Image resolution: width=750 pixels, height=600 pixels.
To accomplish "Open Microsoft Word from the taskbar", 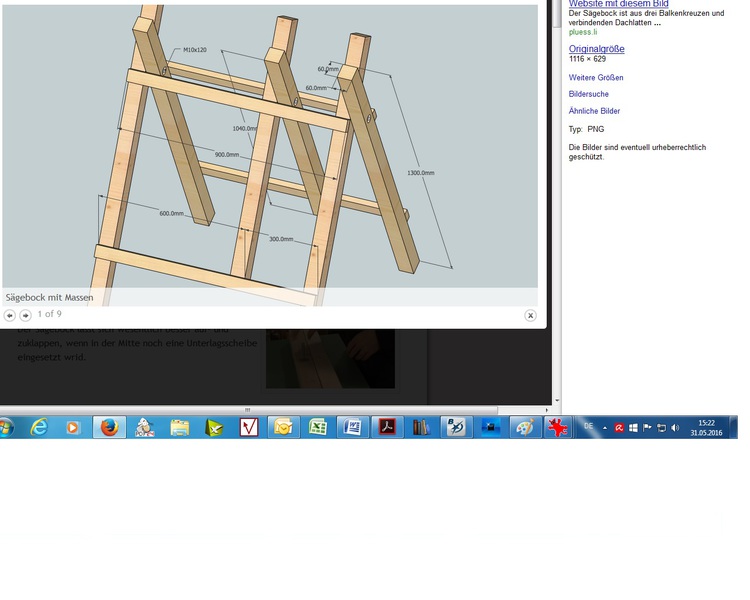I will point(352,427).
